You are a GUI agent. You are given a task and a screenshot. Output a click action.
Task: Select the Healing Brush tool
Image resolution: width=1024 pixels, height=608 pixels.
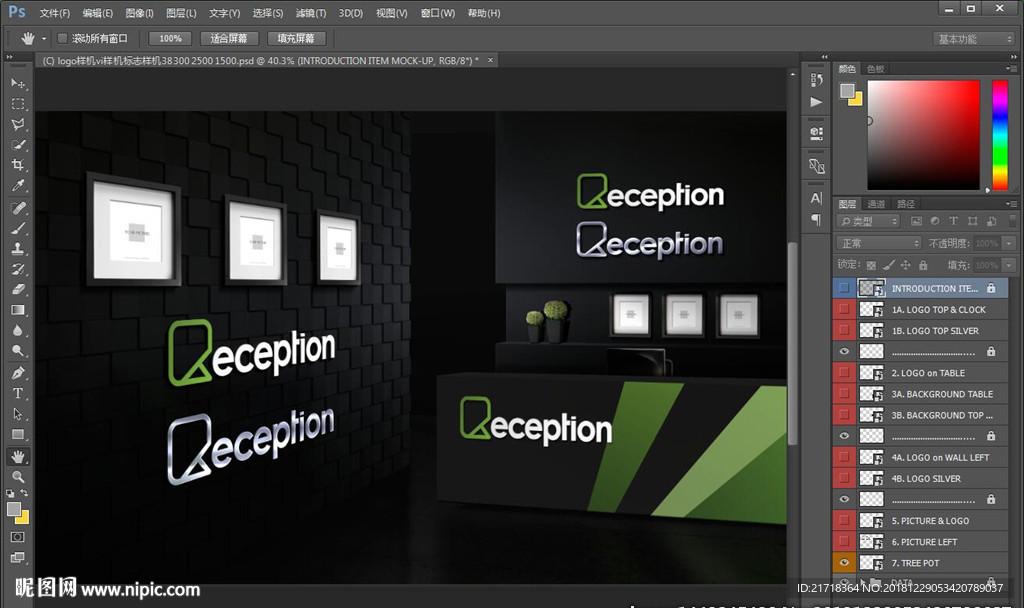(18, 208)
